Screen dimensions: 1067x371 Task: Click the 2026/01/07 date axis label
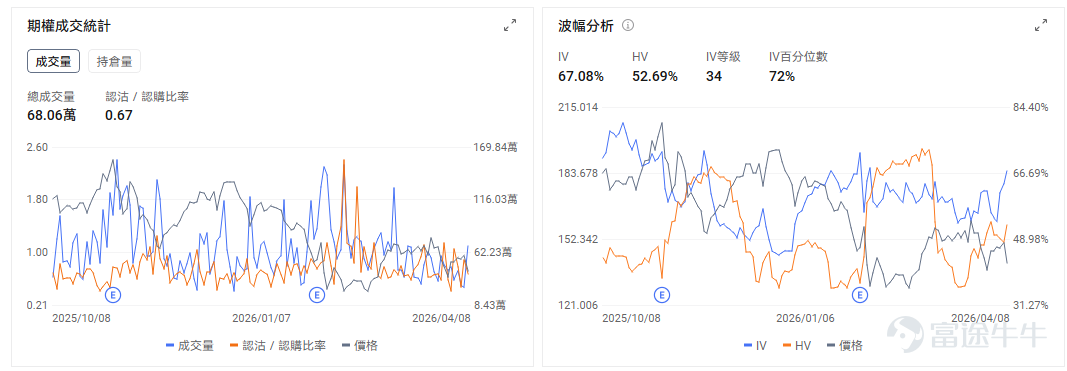point(260,318)
